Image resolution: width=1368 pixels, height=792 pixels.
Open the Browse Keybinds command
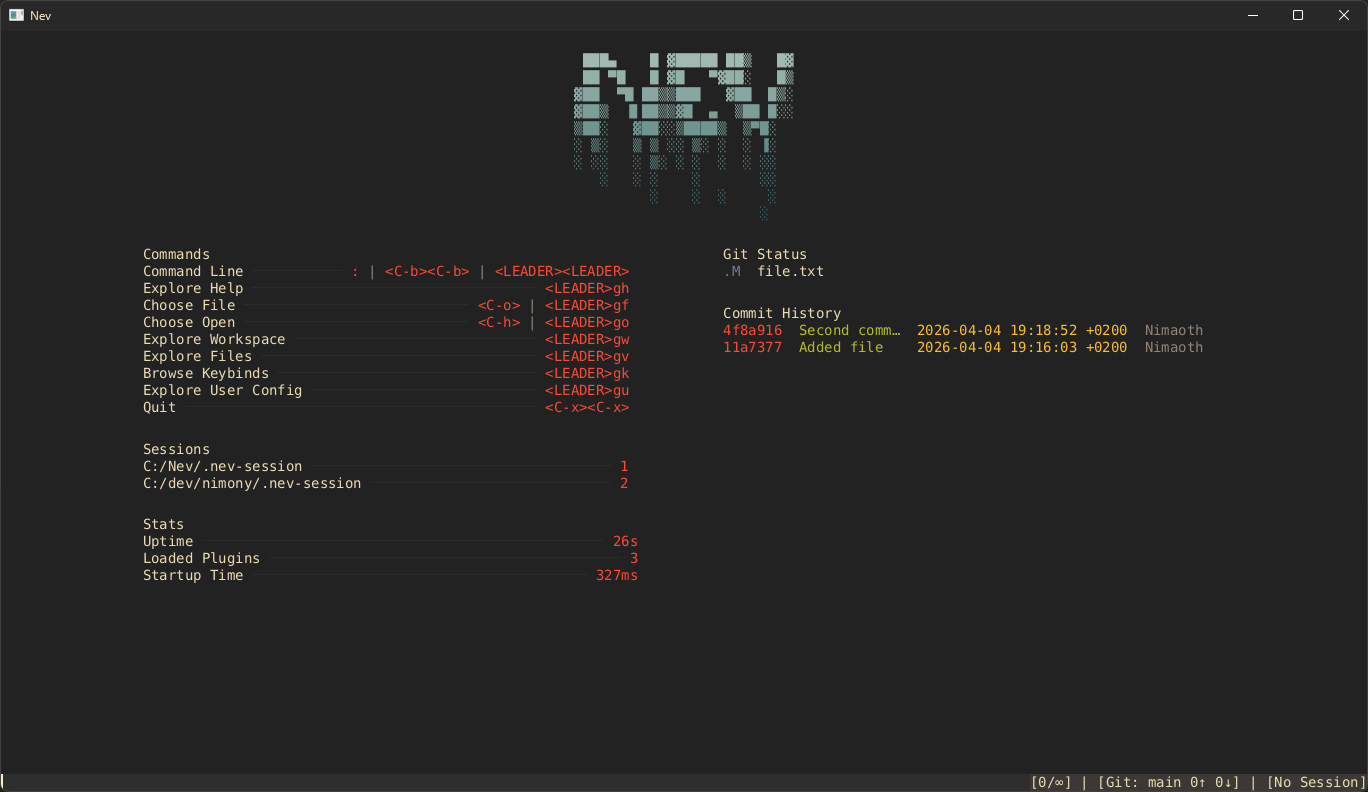(386, 373)
